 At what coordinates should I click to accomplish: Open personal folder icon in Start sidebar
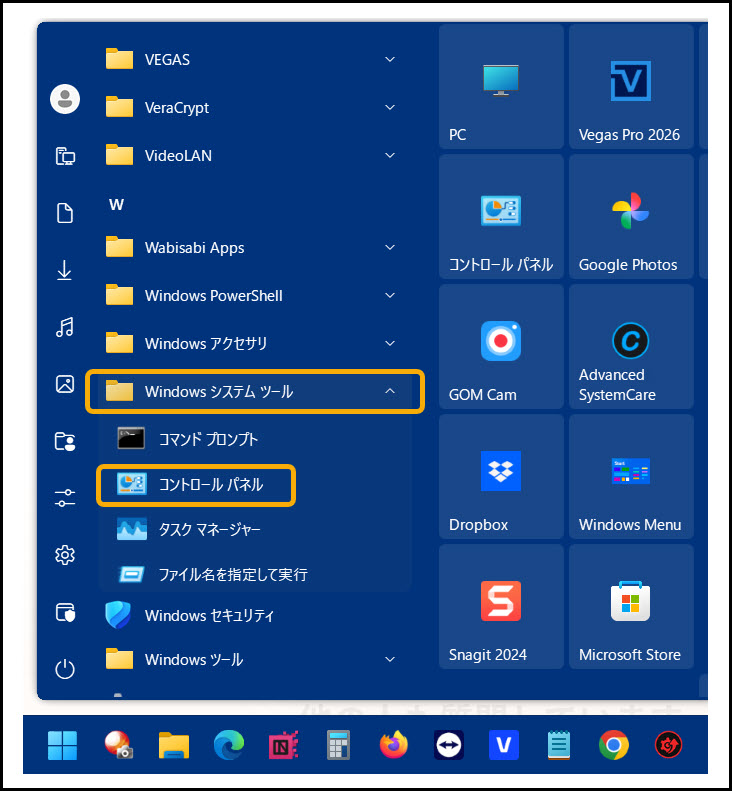(65, 441)
